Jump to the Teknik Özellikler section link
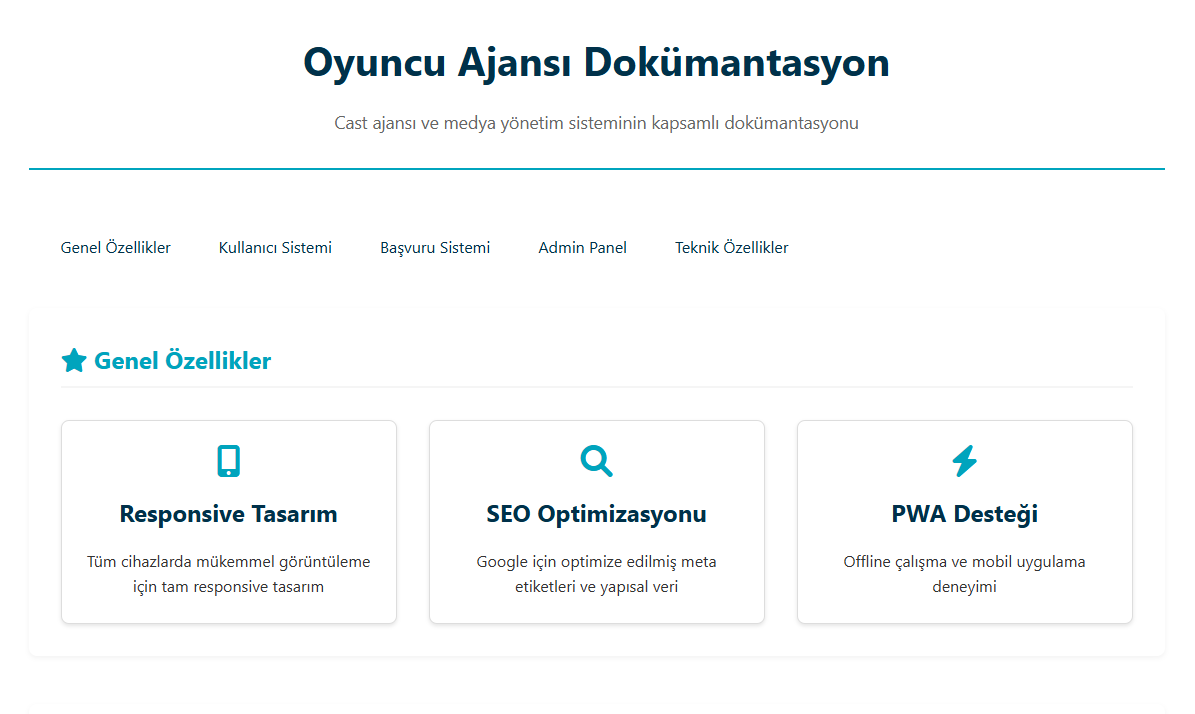This screenshot has height=714, width=1195. 731,248
